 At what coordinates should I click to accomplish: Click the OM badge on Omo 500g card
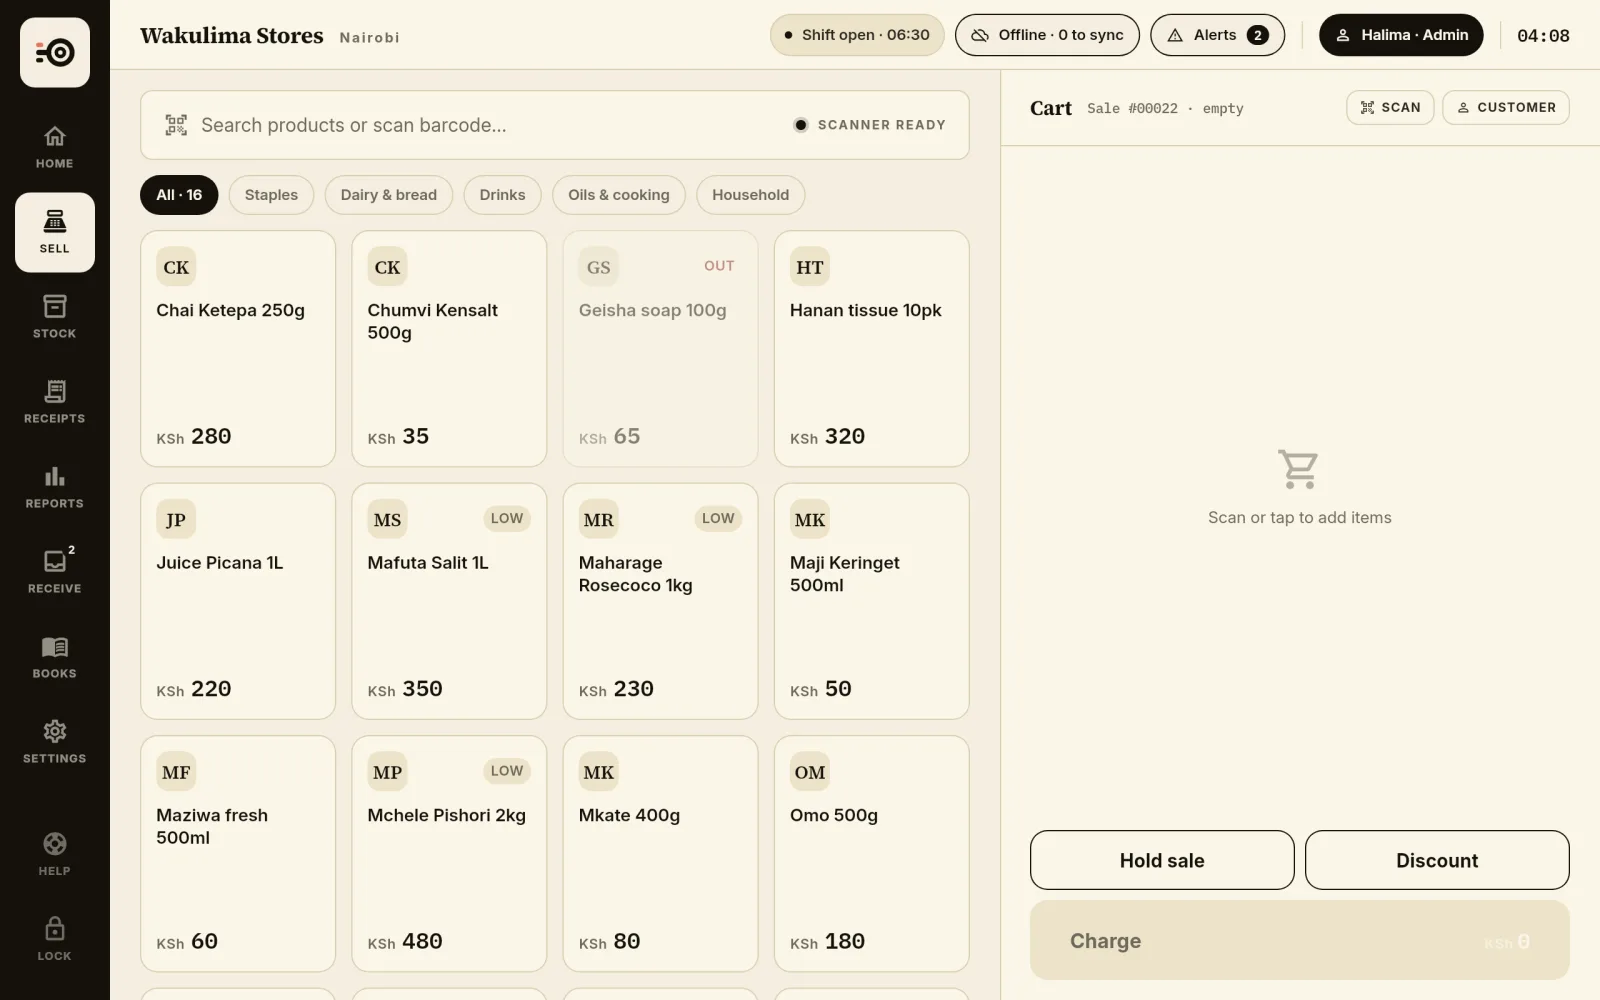[x=810, y=772]
